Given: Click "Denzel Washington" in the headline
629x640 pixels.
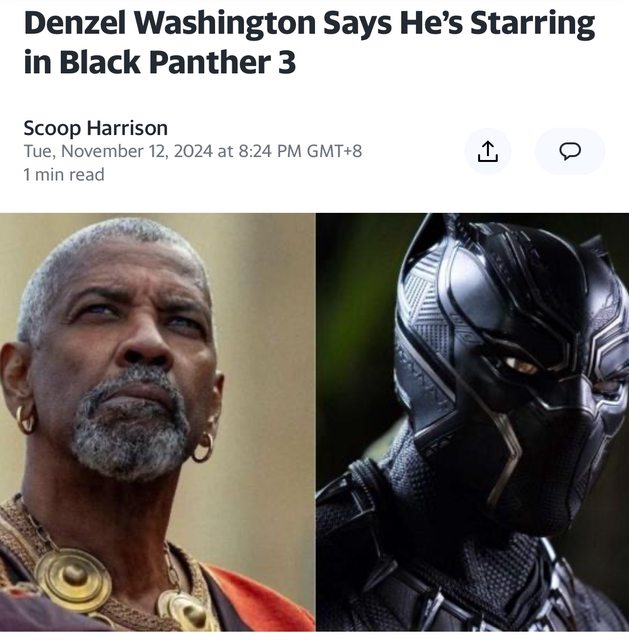Looking at the screenshot, I should tap(170, 24).
